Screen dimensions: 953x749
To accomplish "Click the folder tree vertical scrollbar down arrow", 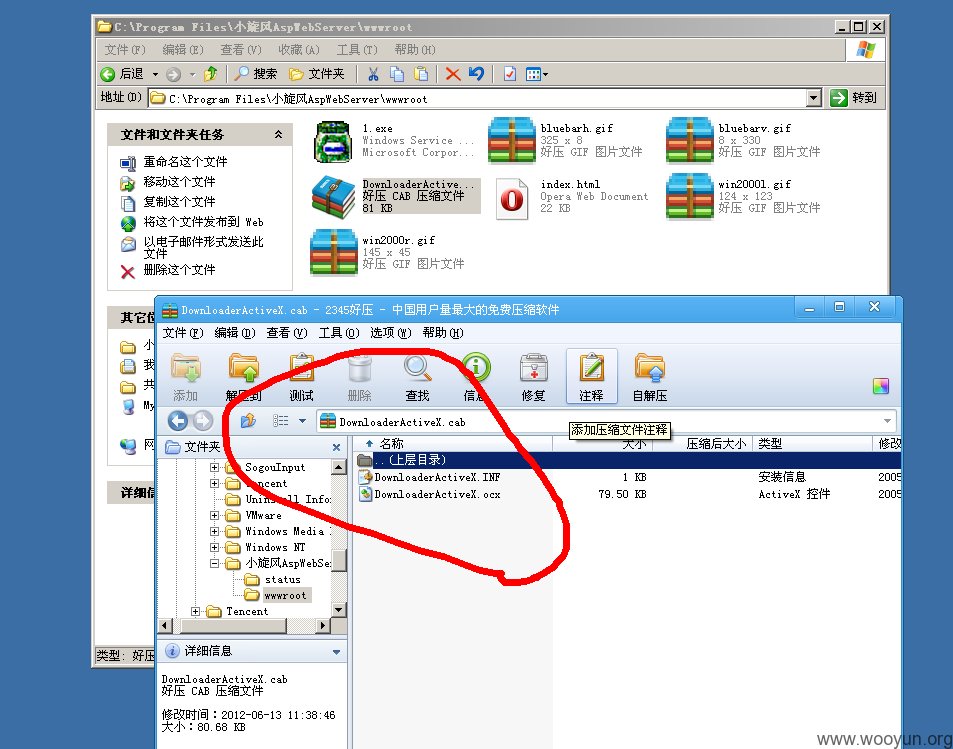I will [x=339, y=610].
